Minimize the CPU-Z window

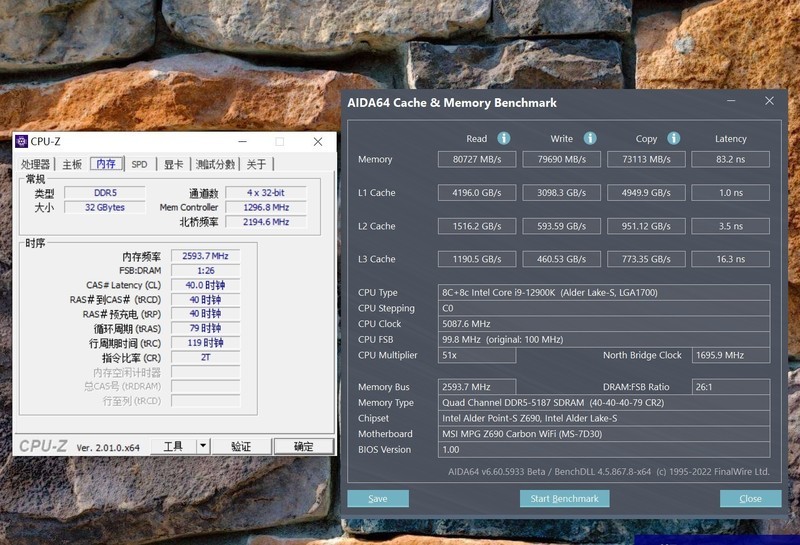tap(243, 141)
